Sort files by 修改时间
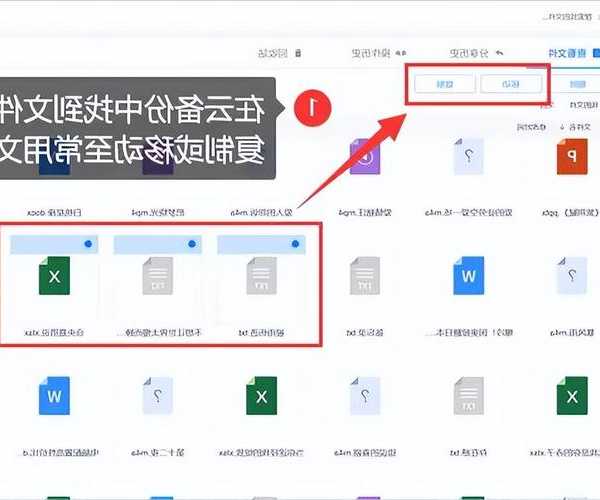The image size is (600, 500). [532, 127]
